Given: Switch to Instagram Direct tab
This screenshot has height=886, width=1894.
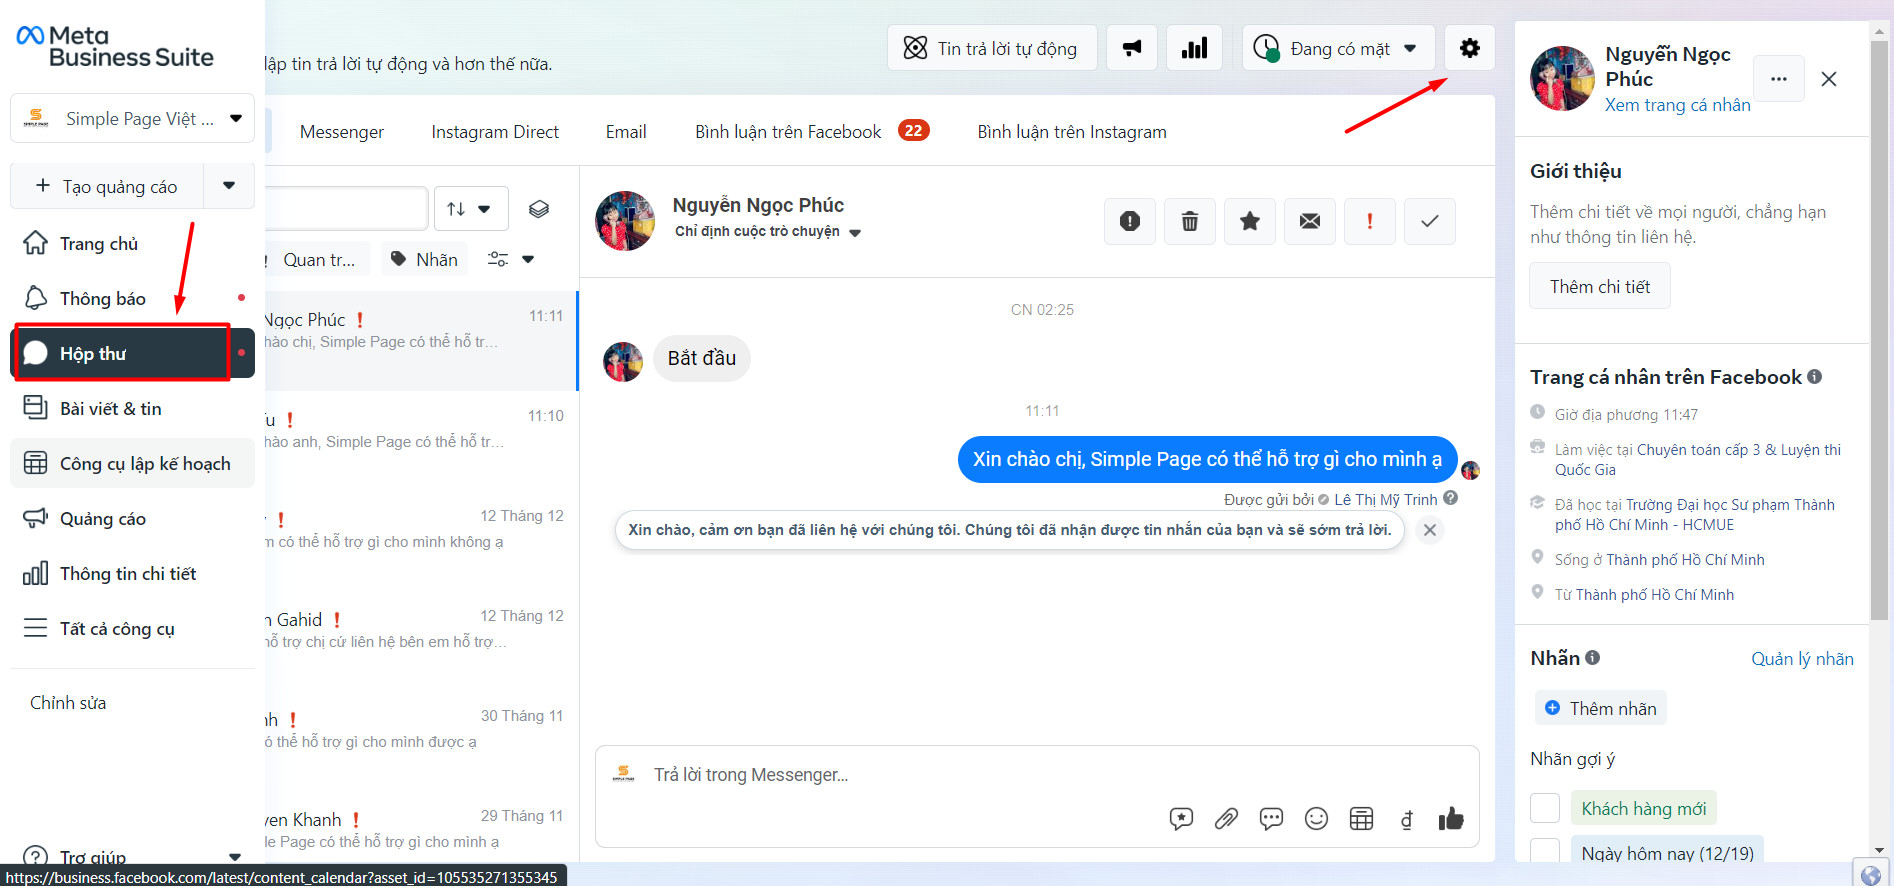Looking at the screenshot, I should pos(495,132).
